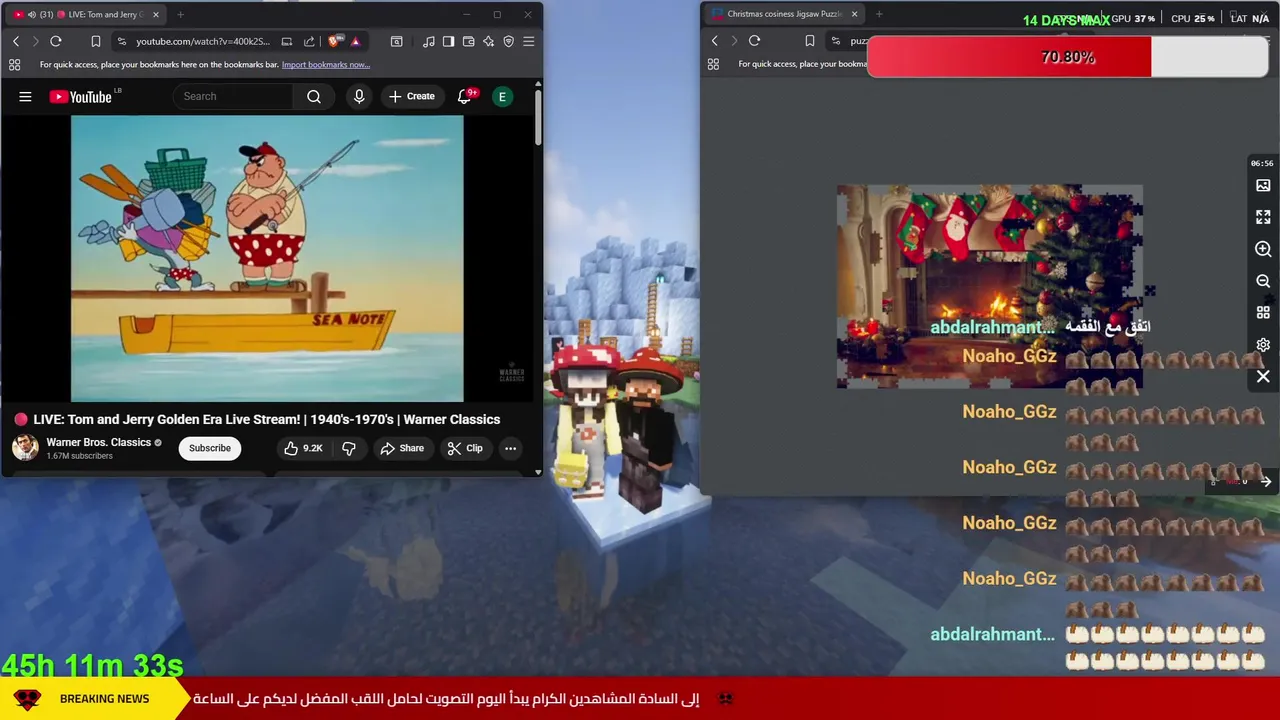Open the media playlist music note icon
Image resolution: width=1280 pixels, height=720 pixels.
click(429, 41)
